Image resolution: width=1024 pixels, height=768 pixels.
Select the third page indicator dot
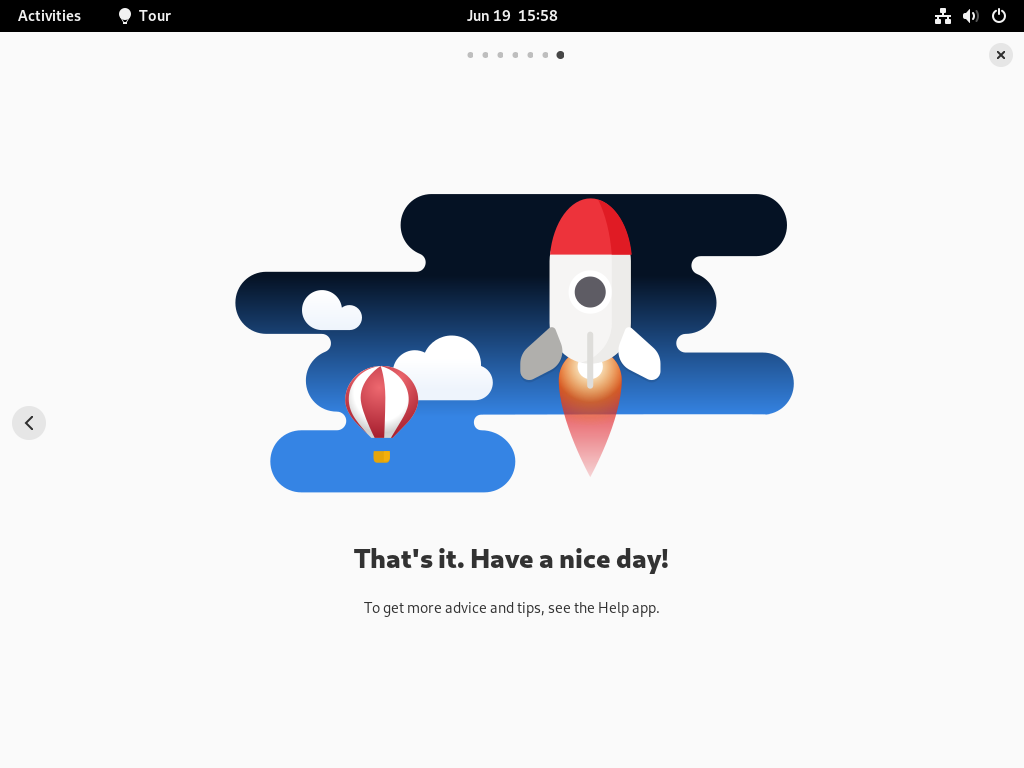(x=500, y=55)
